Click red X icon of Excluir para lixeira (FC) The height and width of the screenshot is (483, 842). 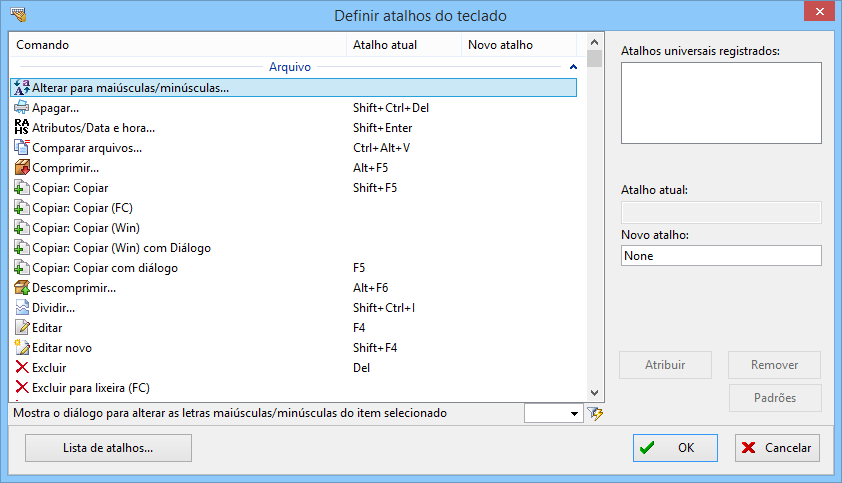pos(21,387)
